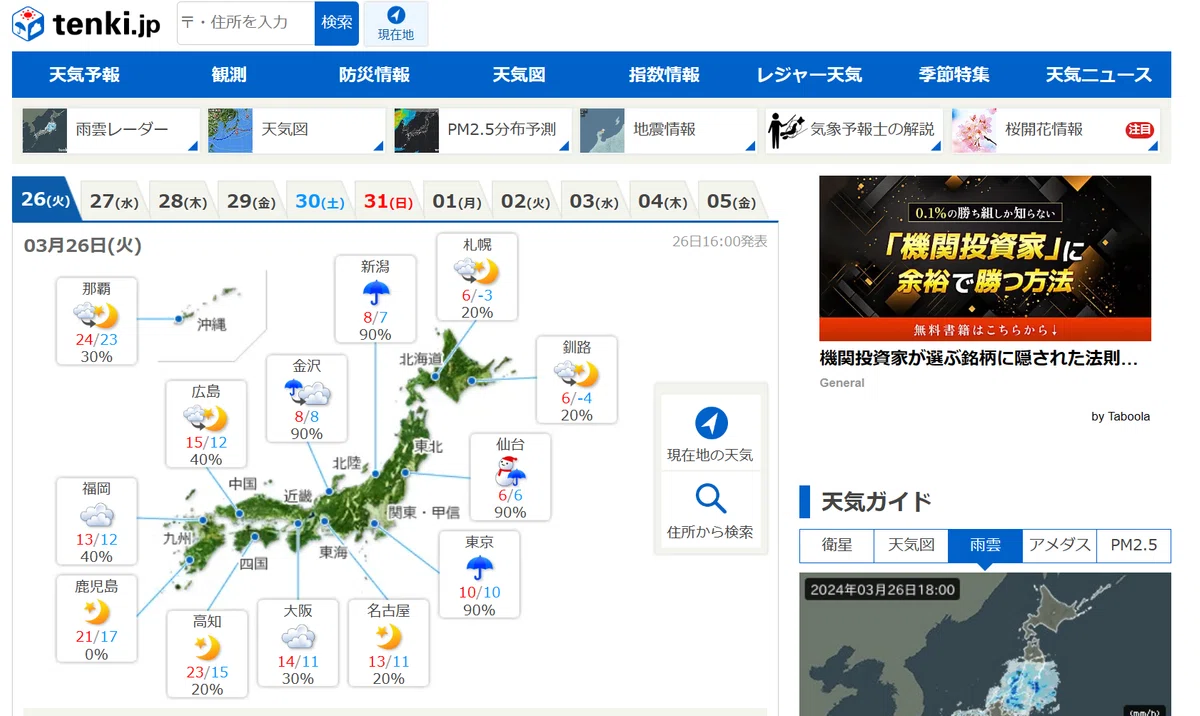
Task: Click the 札幌 cloudy-moon weather icon
Action: point(476,271)
